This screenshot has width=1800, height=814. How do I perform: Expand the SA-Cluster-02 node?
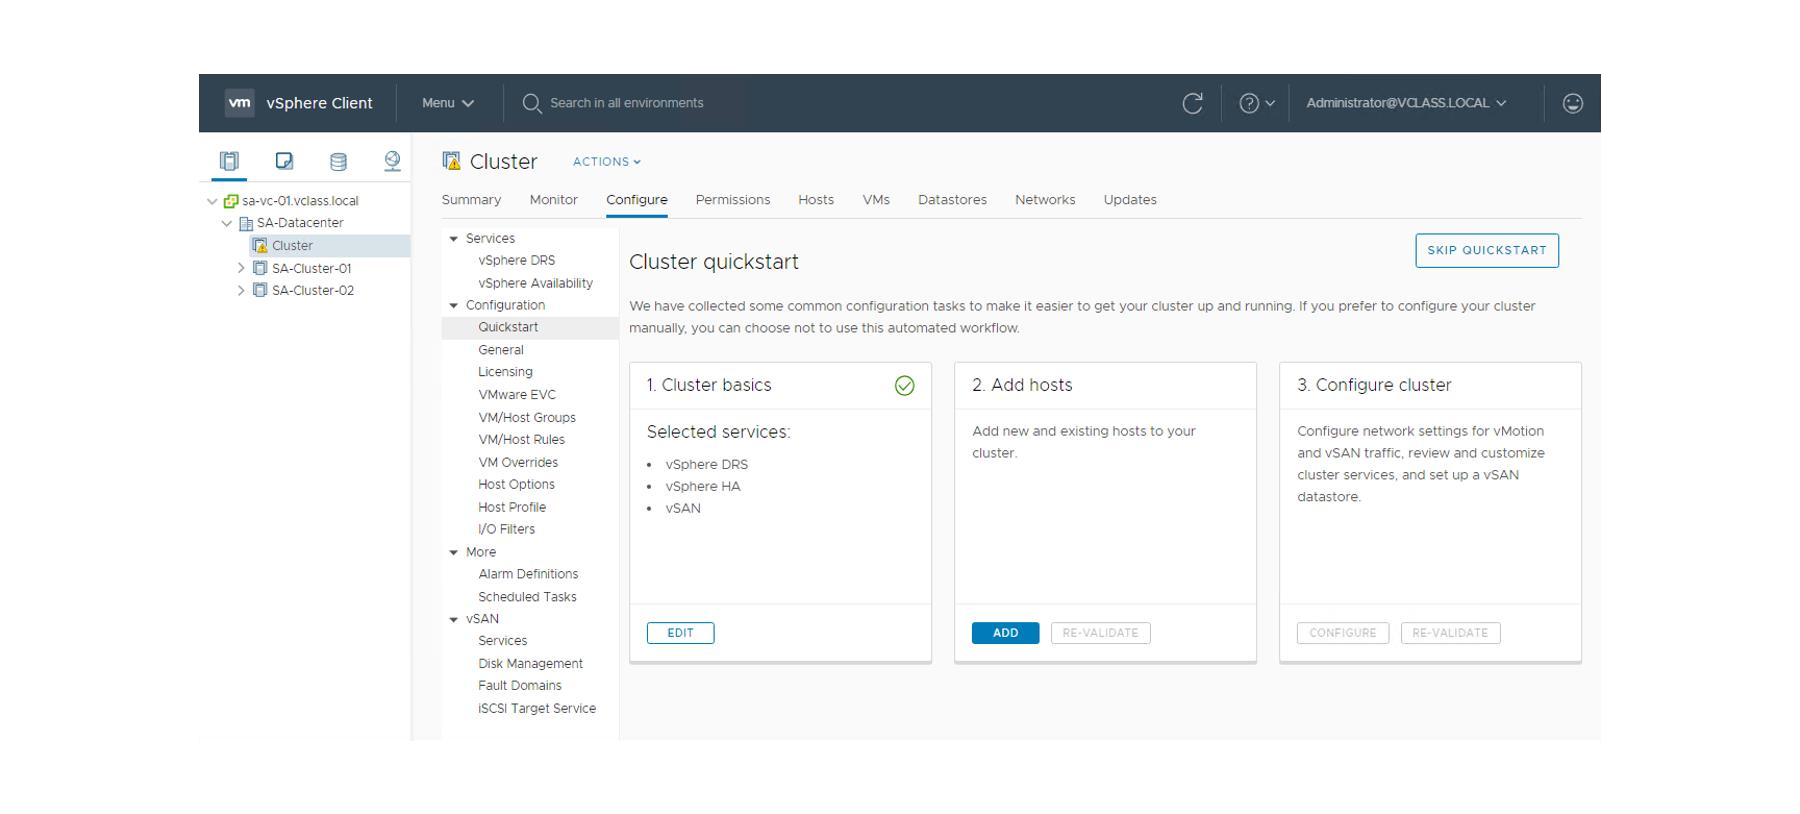click(241, 290)
